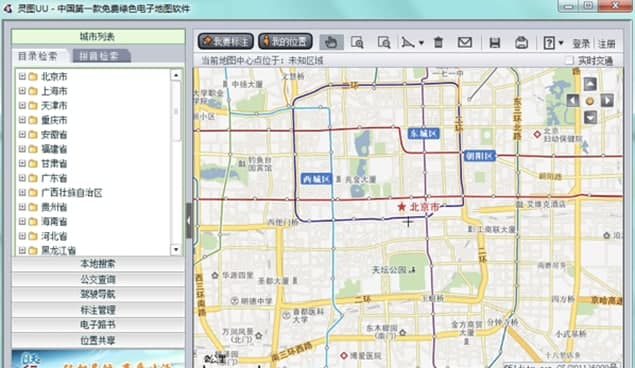Viewport: 635px width, 368px height.
Task: Click the help question mark icon
Action: (549, 43)
